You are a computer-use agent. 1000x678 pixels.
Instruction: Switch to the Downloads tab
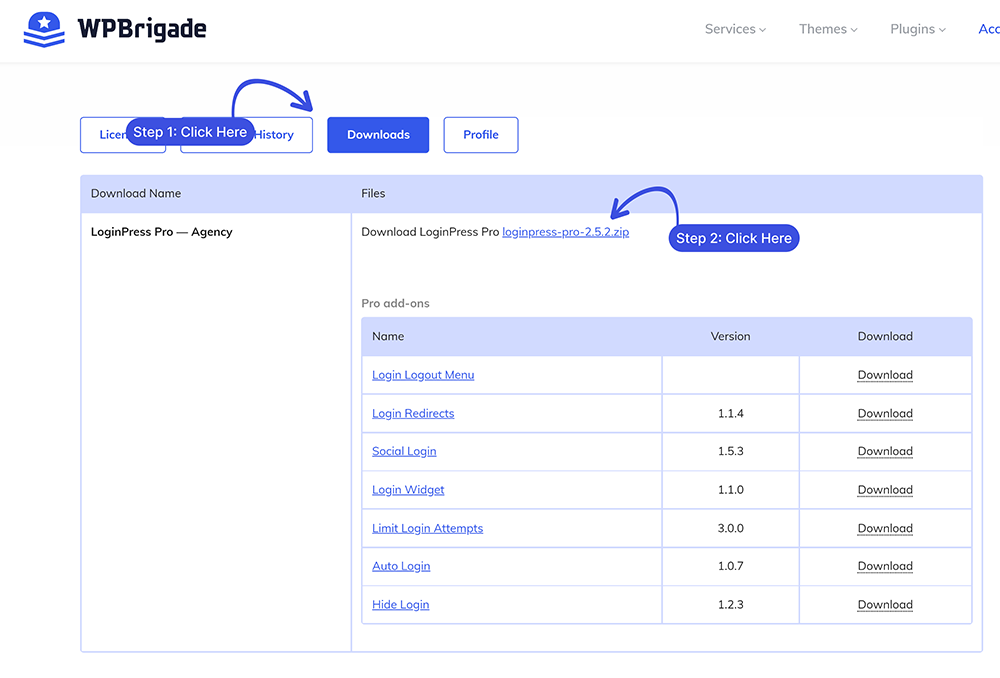click(378, 135)
